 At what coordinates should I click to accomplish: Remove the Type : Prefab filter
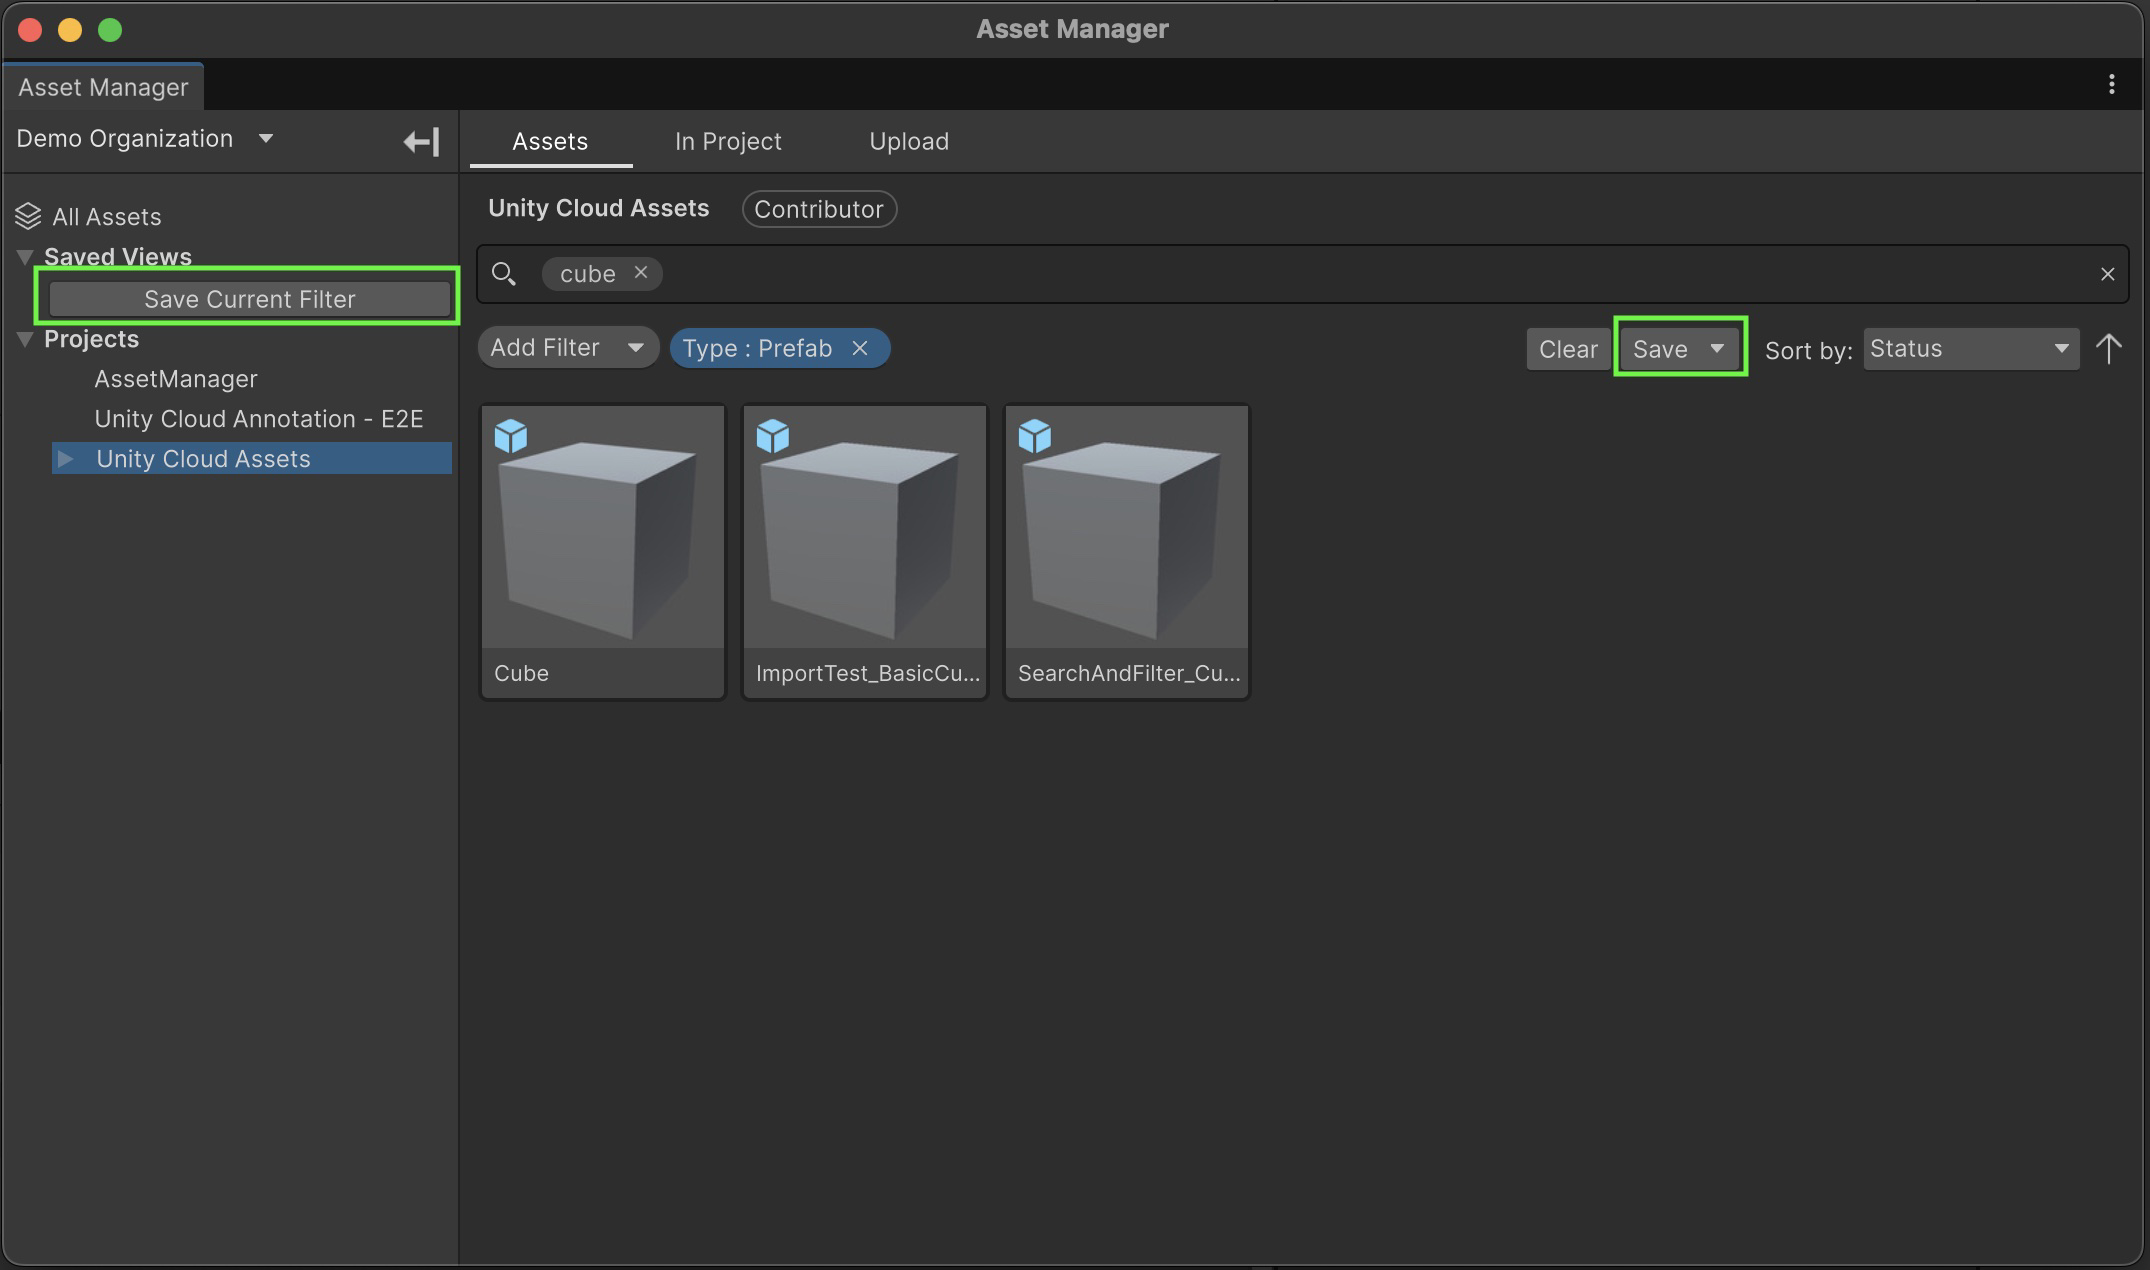[x=859, y=348]
